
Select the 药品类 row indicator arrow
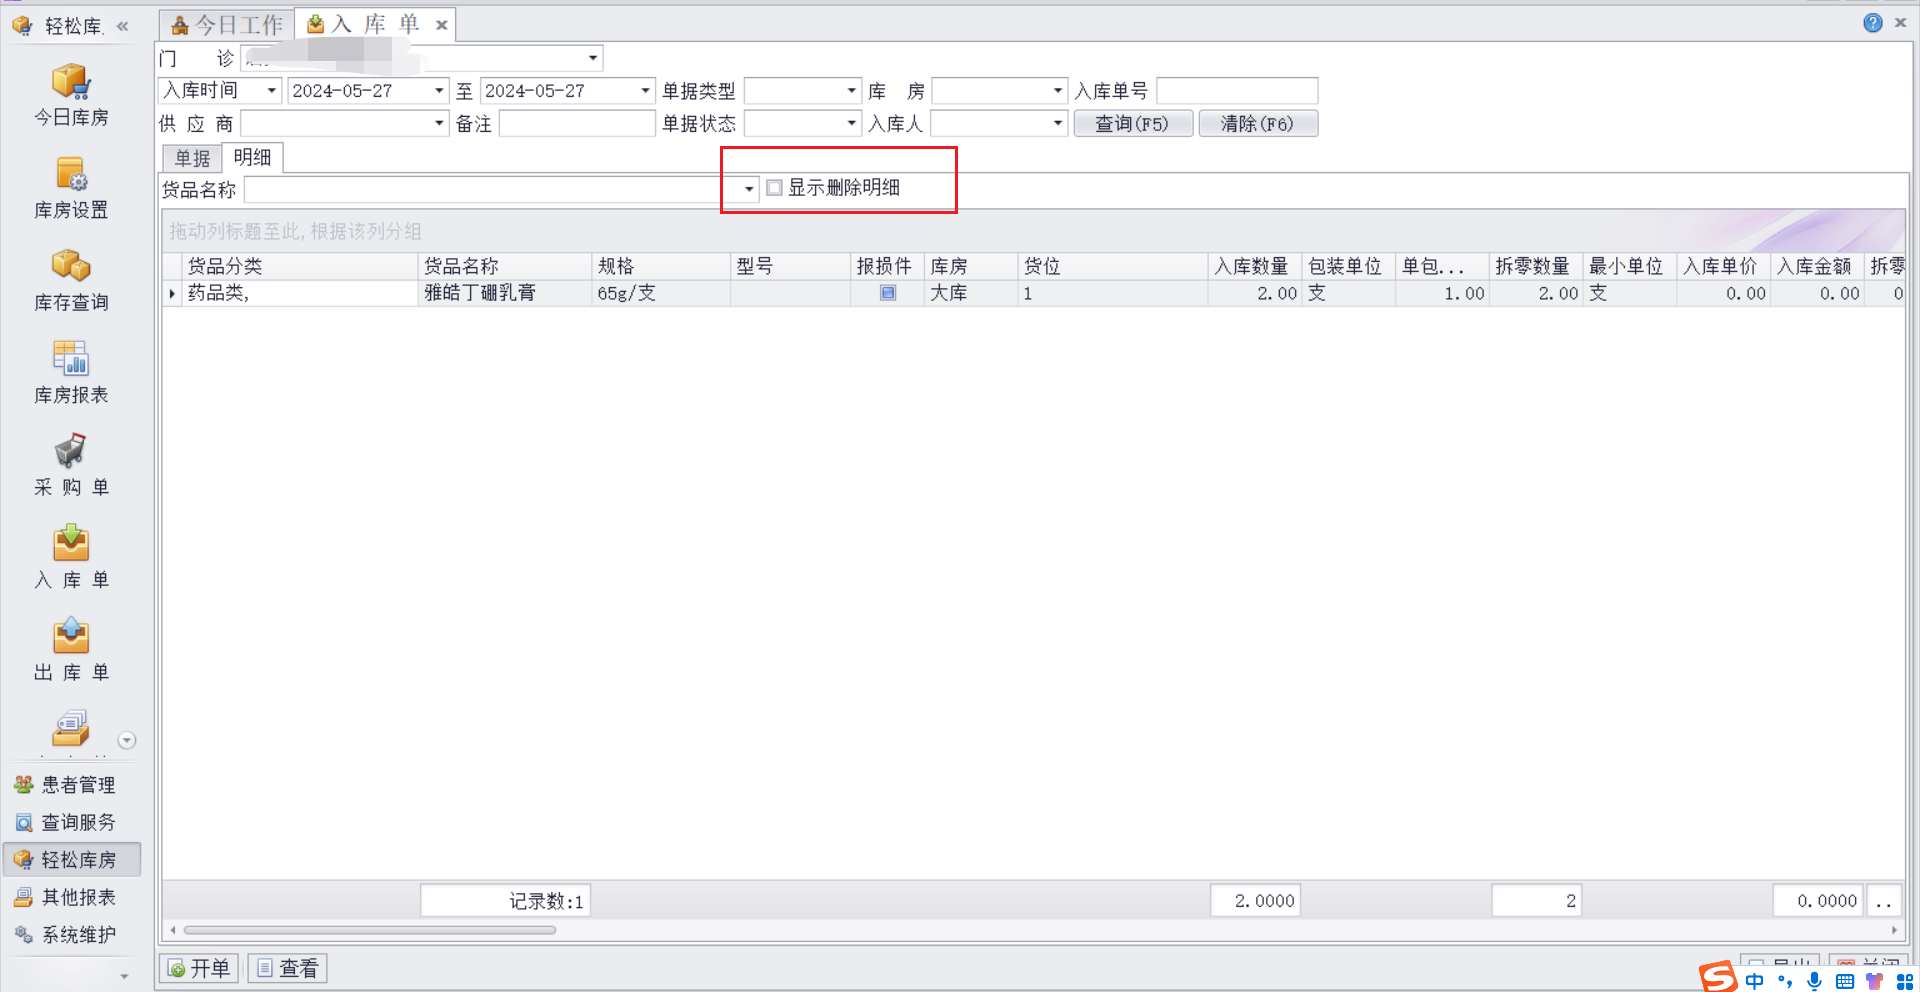pos(172,293)
